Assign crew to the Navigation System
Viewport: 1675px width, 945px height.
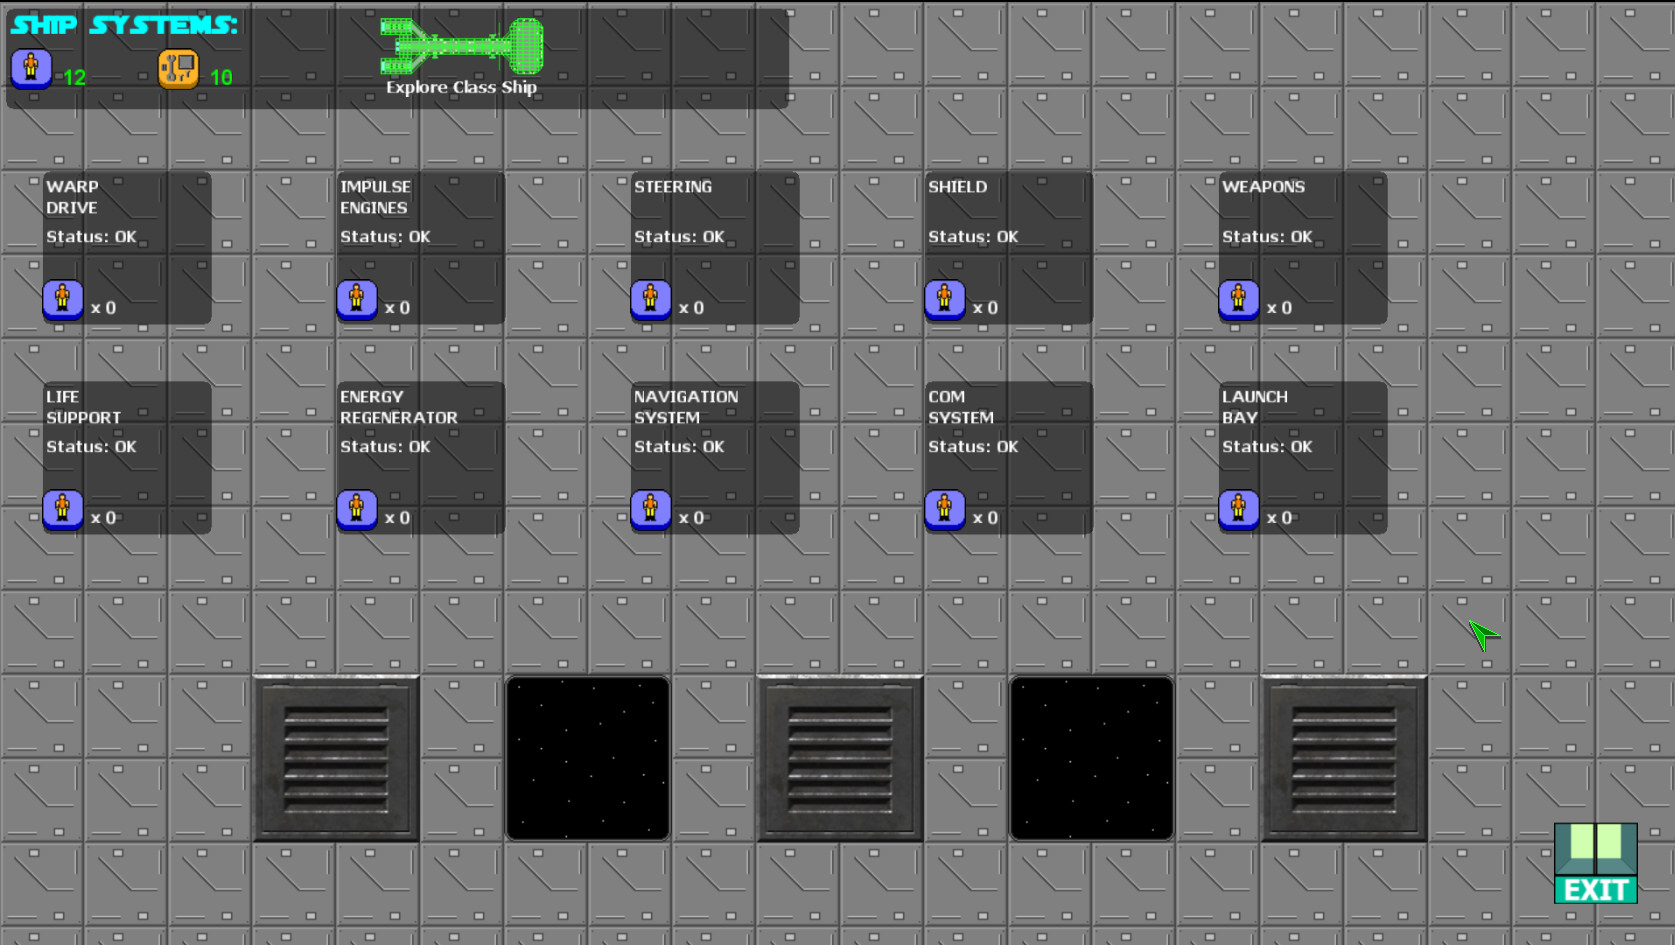click(650, 509)
